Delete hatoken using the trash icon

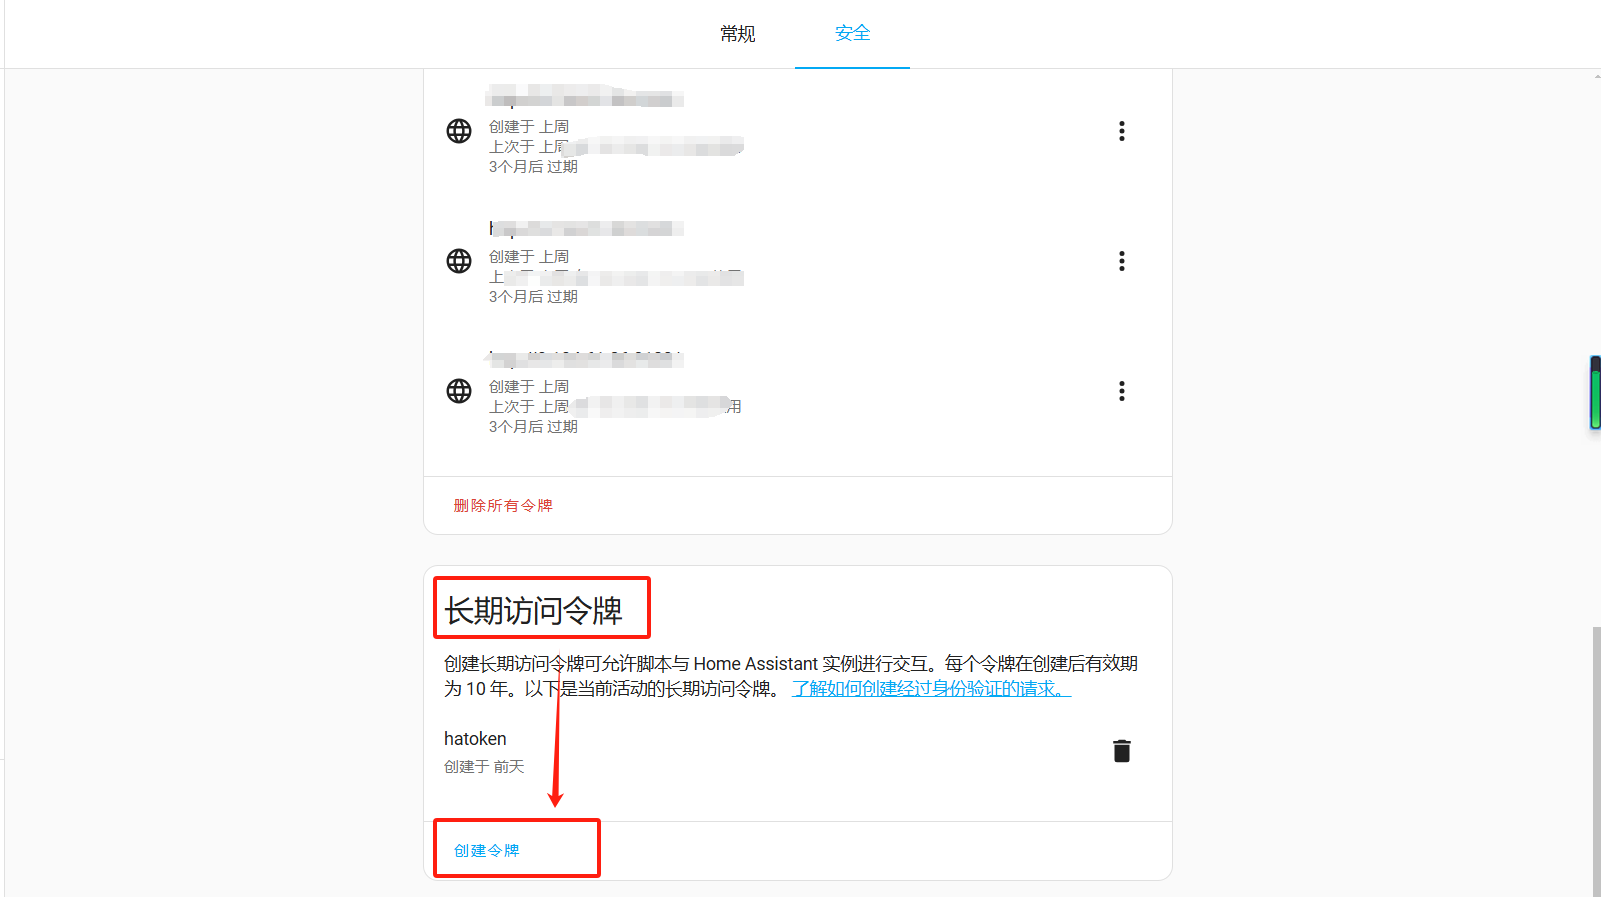tap(1122, 751)
